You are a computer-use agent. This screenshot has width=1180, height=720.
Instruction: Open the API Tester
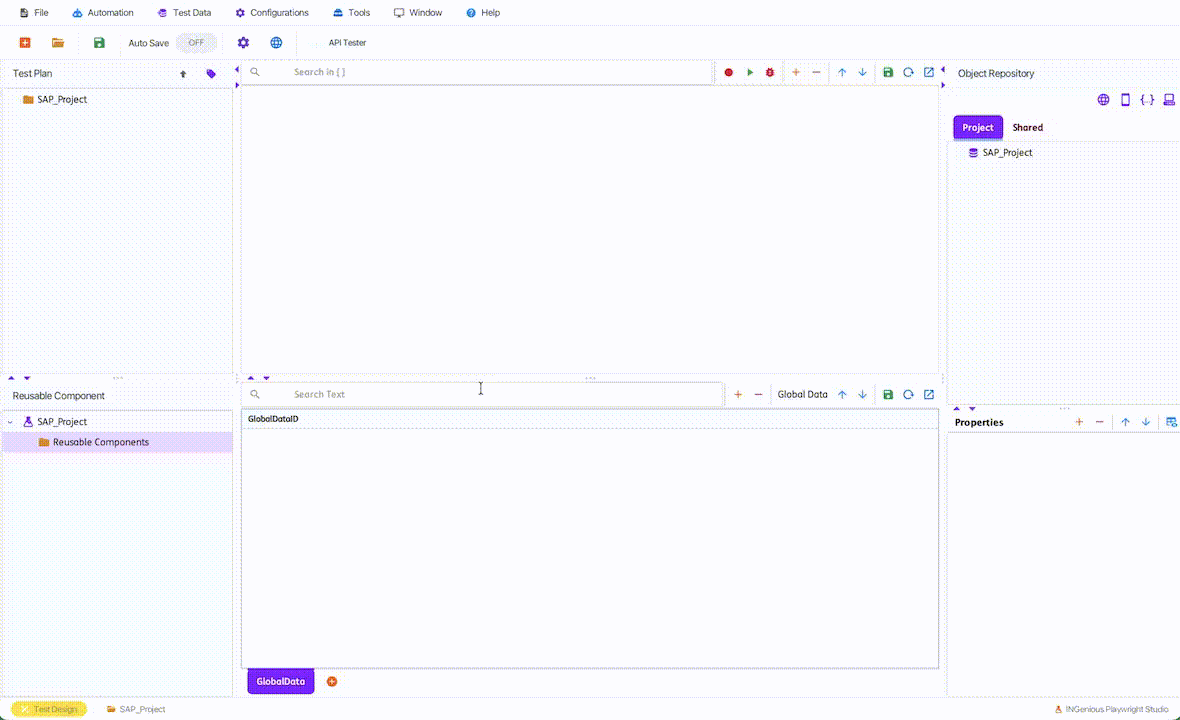click(x=347, y=43)
